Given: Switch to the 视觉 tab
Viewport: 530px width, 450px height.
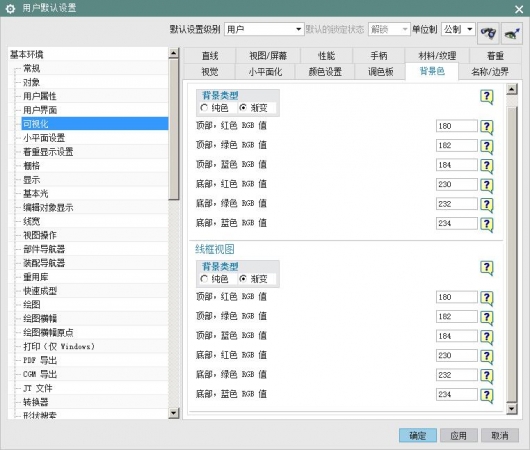Looking at the screenshot, I should point(210,72).
